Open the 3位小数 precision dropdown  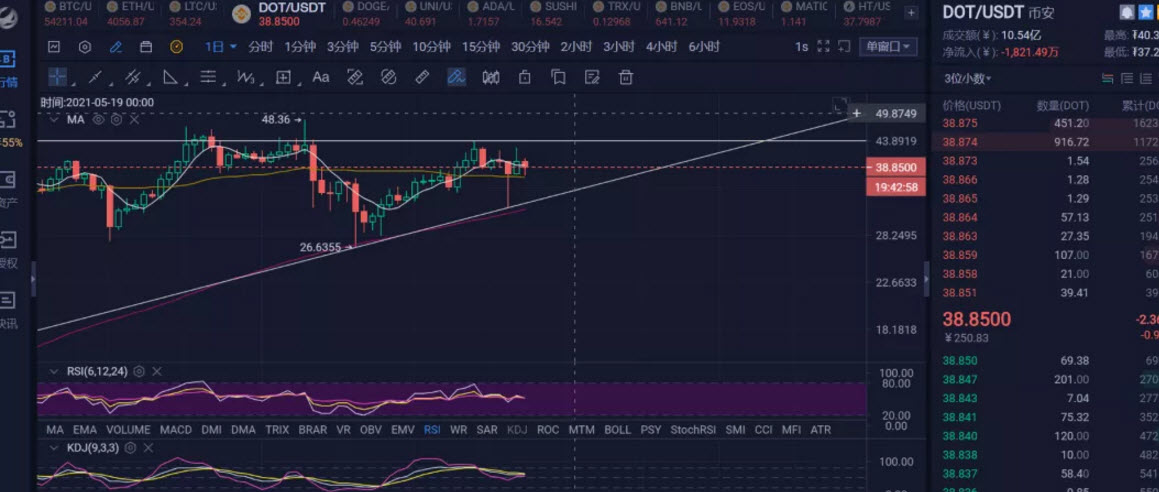pyautogui.click(x=968, y=78)
